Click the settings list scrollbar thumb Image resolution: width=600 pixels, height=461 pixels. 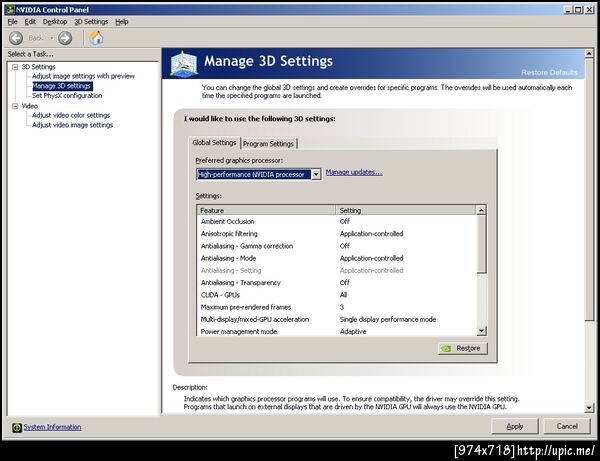pyautogui.click(x=481, y=244)
